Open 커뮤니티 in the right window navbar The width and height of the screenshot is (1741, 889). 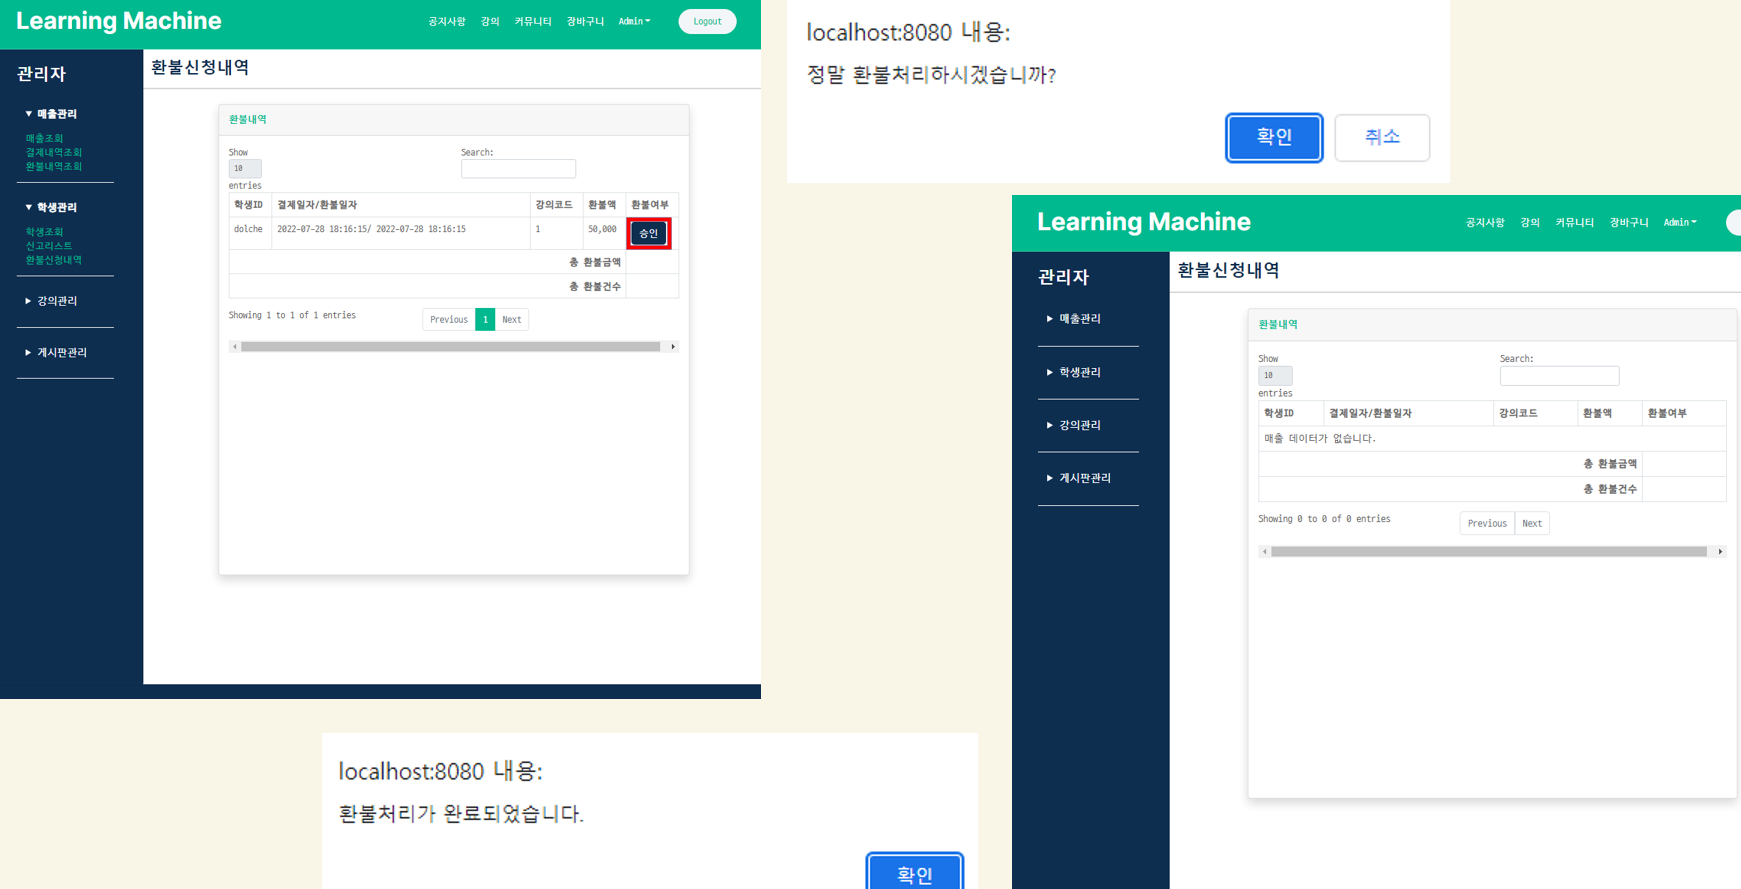[x=1574, y=222]
